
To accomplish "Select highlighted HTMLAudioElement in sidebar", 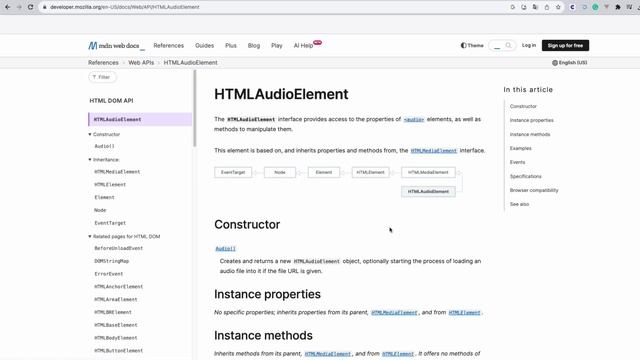I will 140,119.
